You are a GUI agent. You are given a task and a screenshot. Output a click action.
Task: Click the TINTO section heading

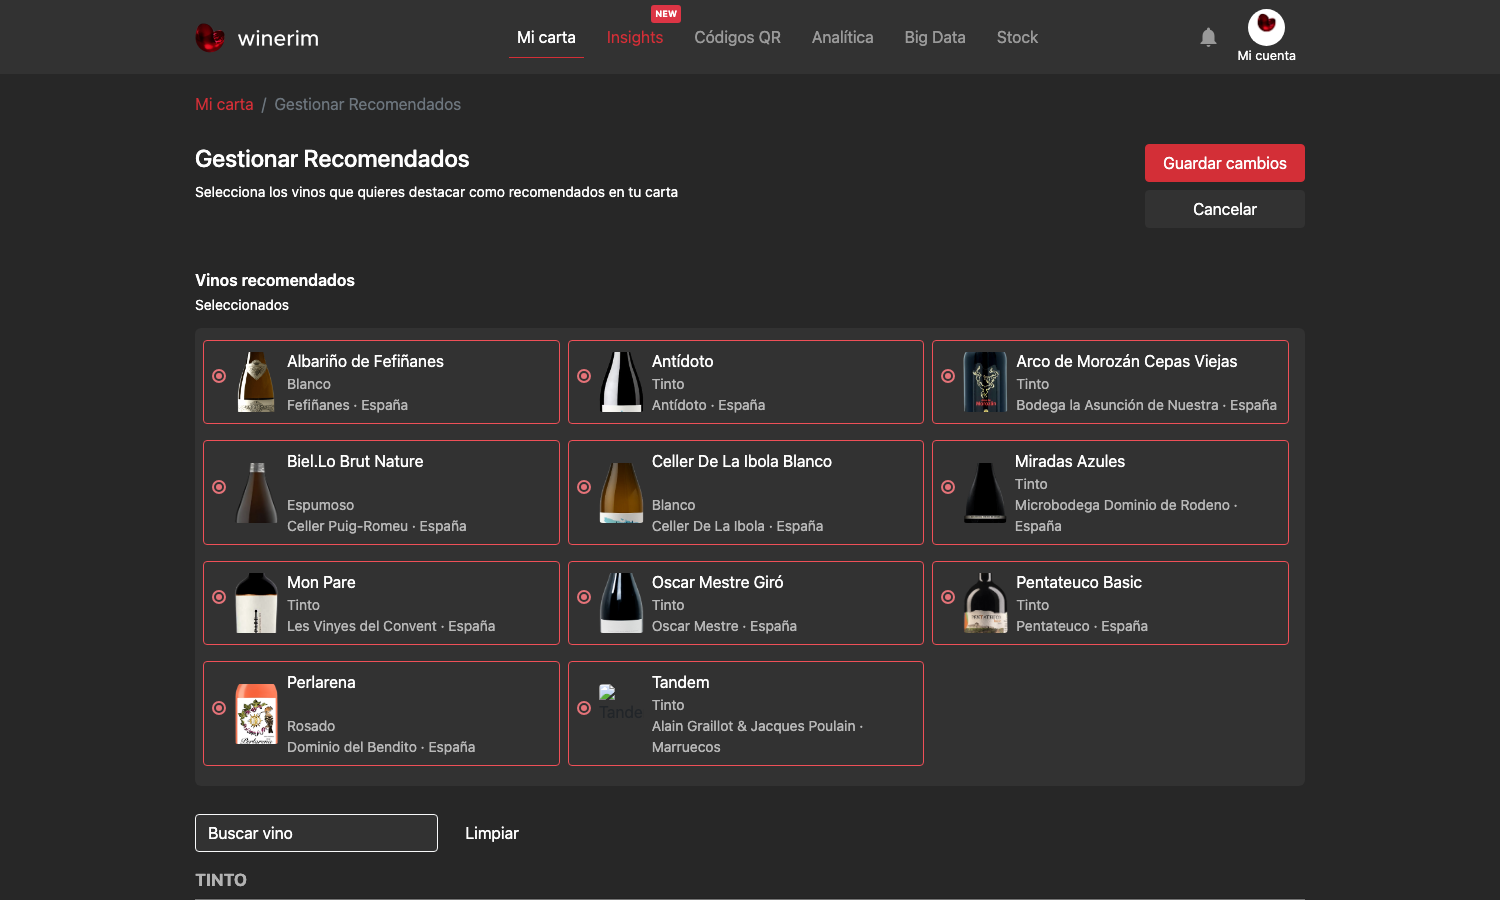coord(221,880)
